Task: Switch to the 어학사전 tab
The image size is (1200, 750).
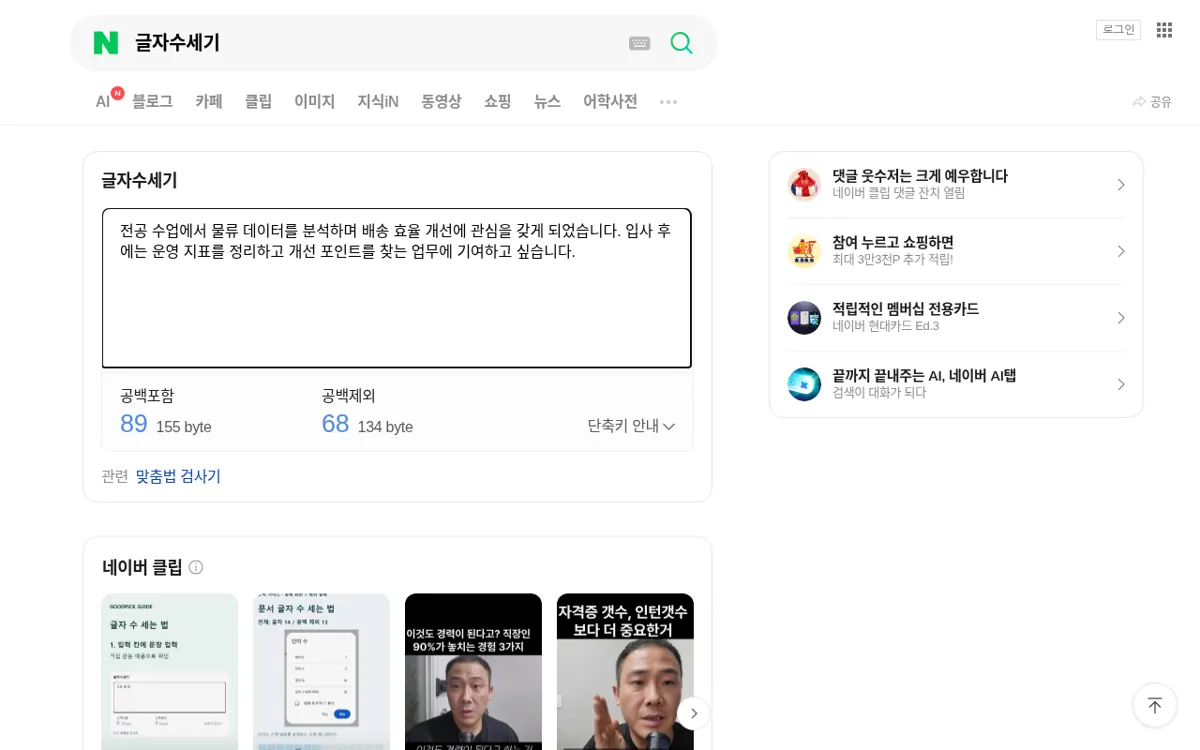Action: tap(610, 102)
